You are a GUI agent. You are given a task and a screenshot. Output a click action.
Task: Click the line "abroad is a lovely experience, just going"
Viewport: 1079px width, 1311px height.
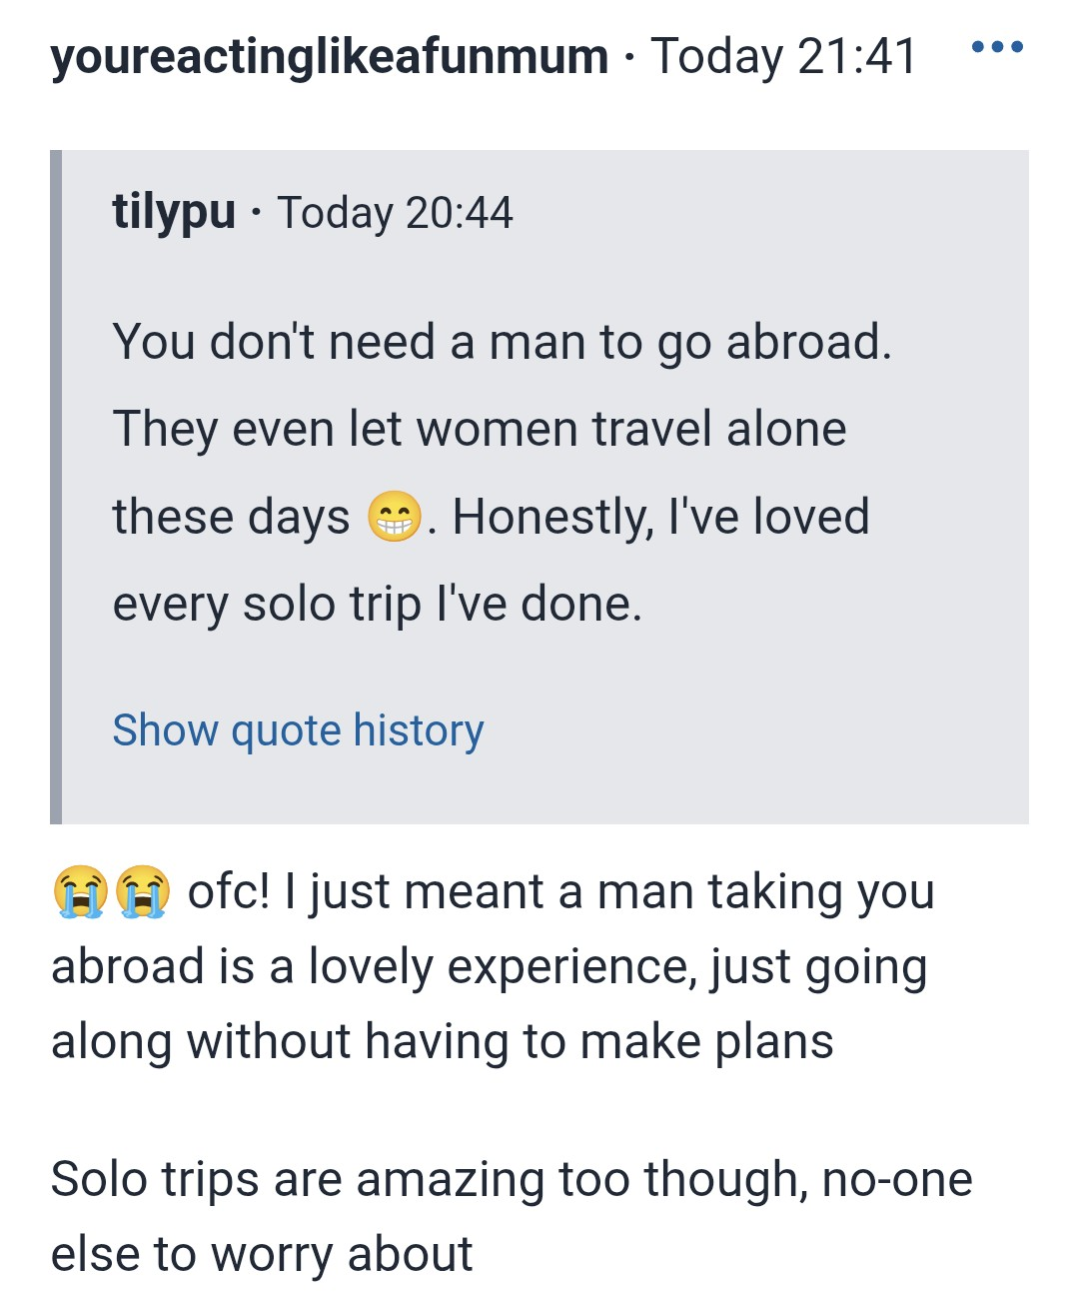[489, 967]
